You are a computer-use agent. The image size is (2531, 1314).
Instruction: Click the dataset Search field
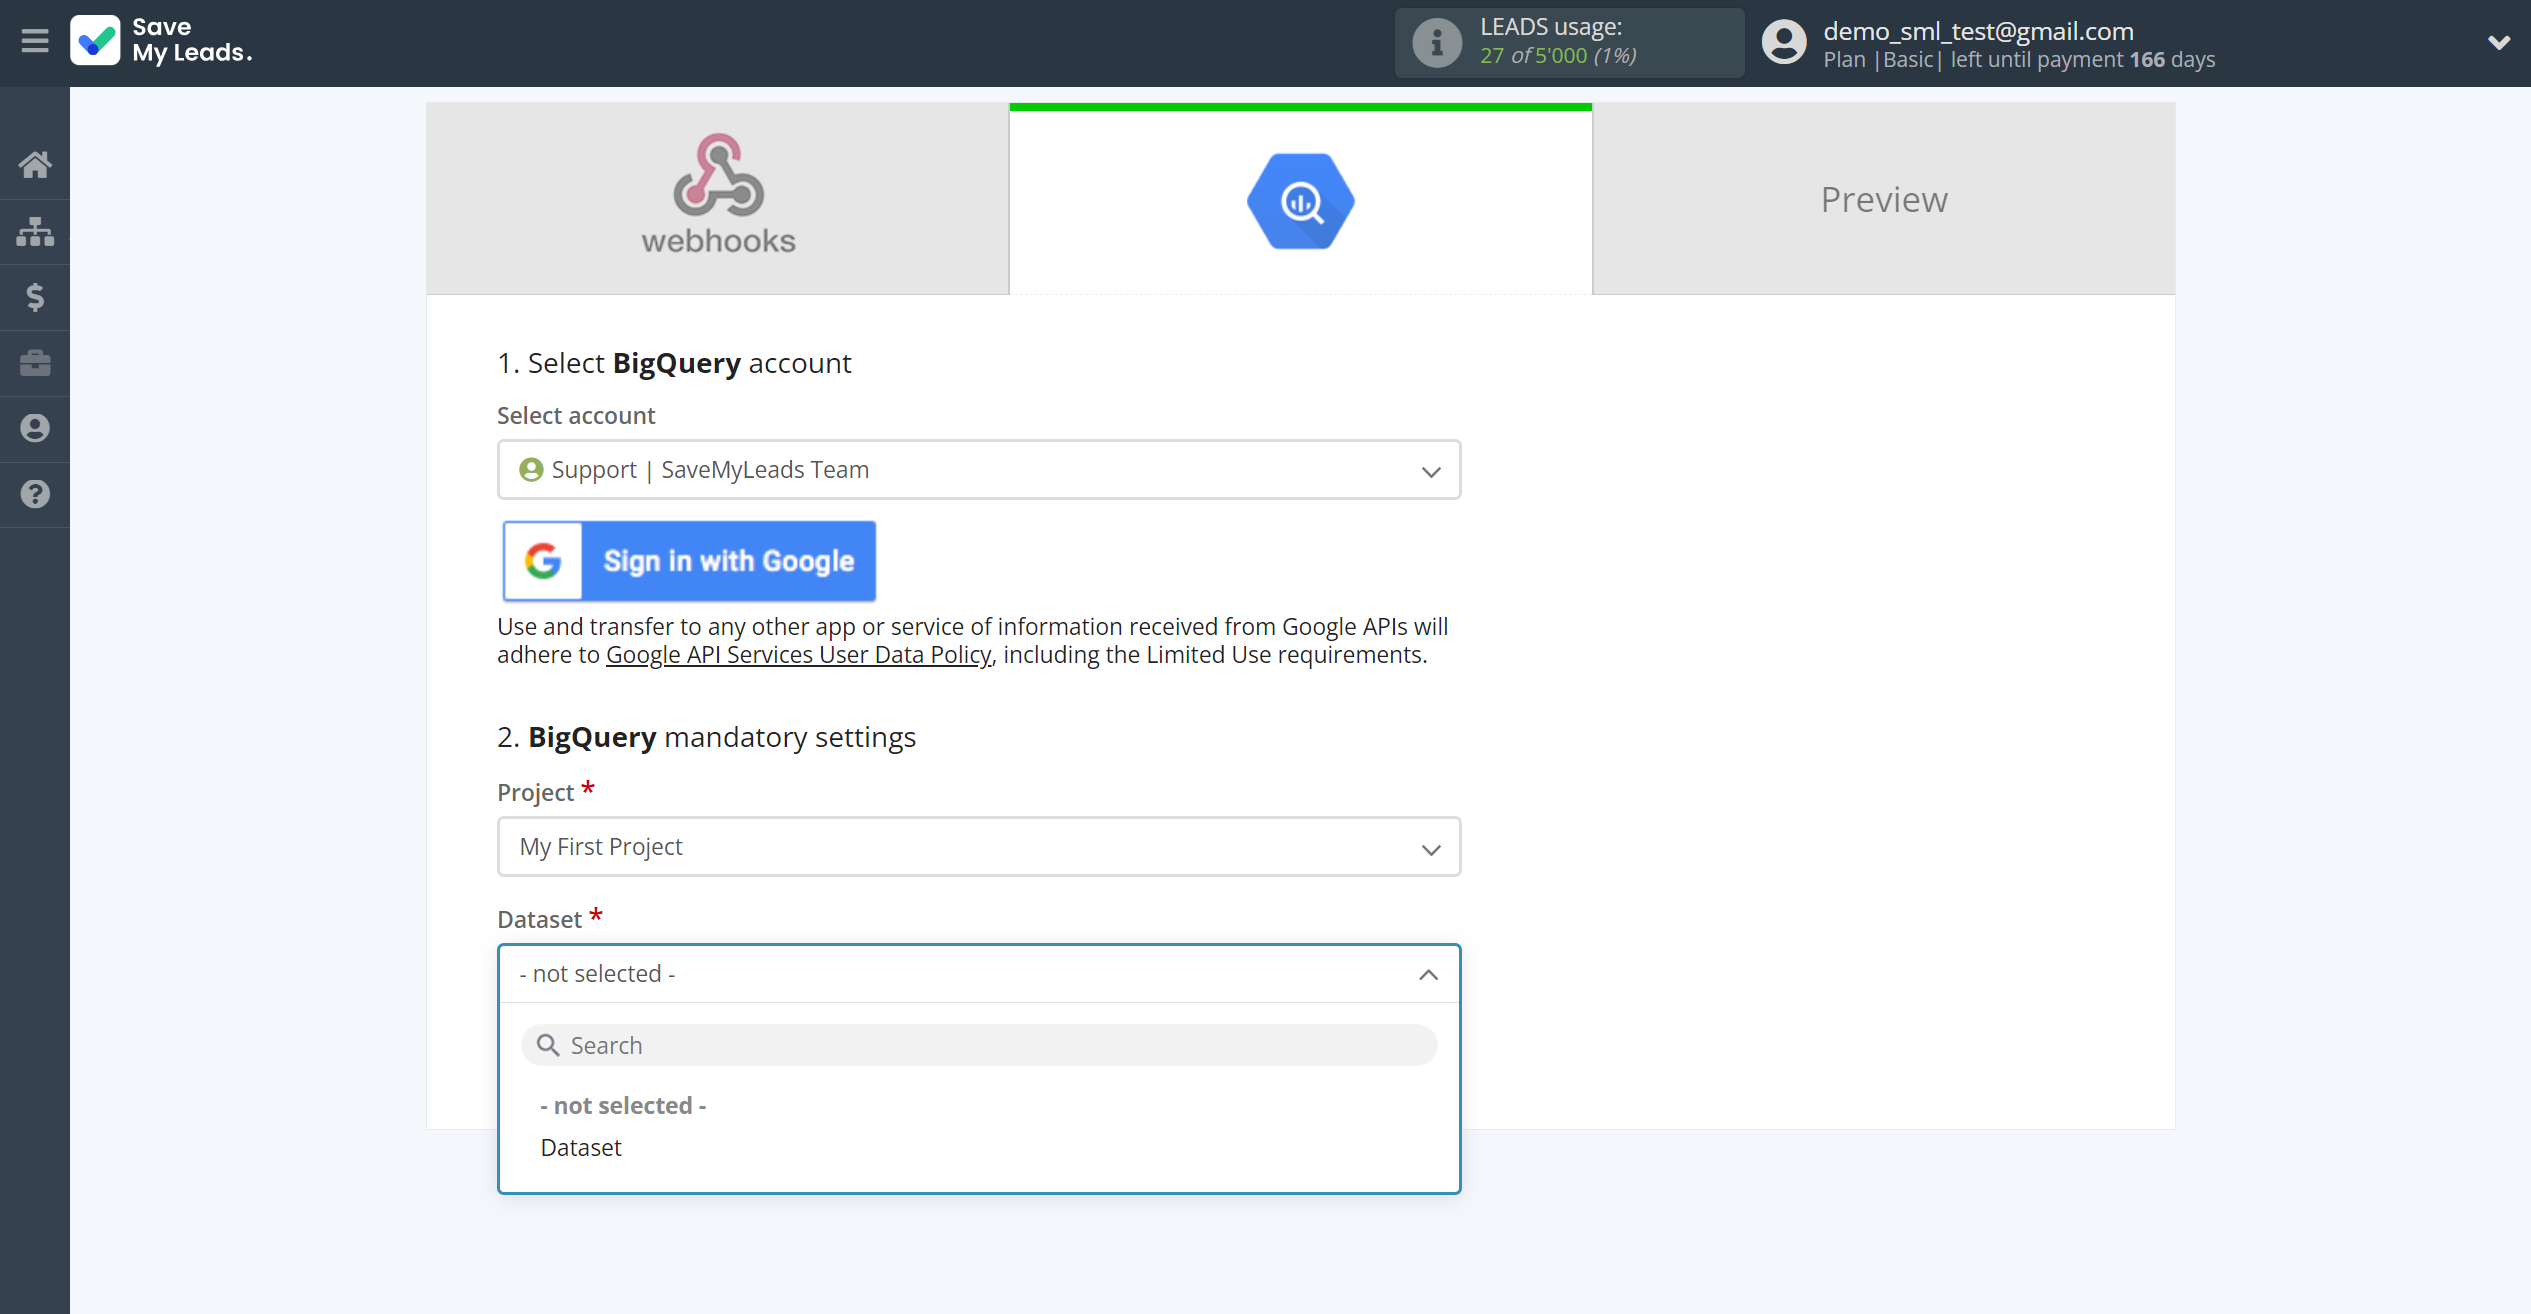[x=978, y=1045]
